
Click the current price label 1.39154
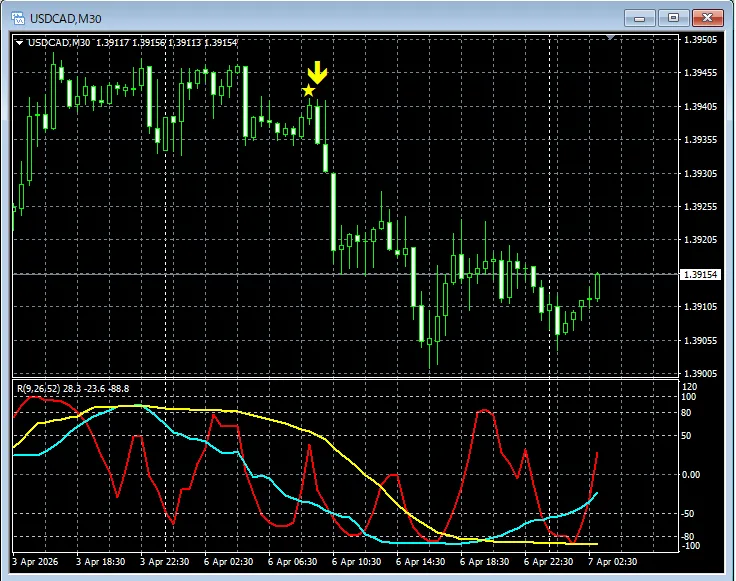pos(700,274)
